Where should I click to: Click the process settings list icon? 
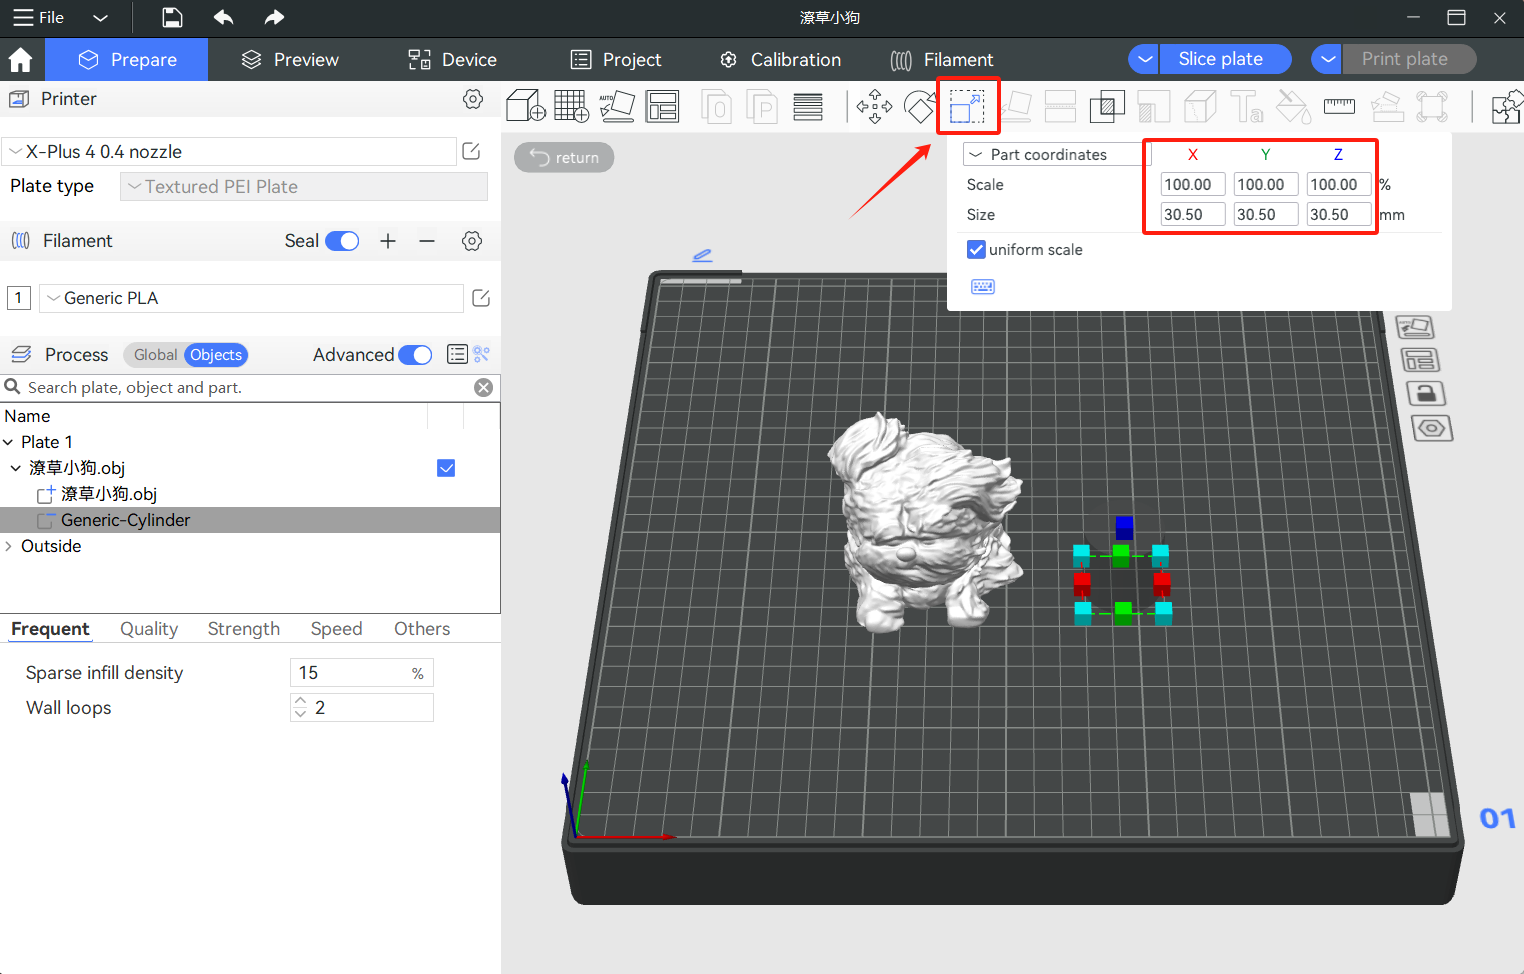457,354
